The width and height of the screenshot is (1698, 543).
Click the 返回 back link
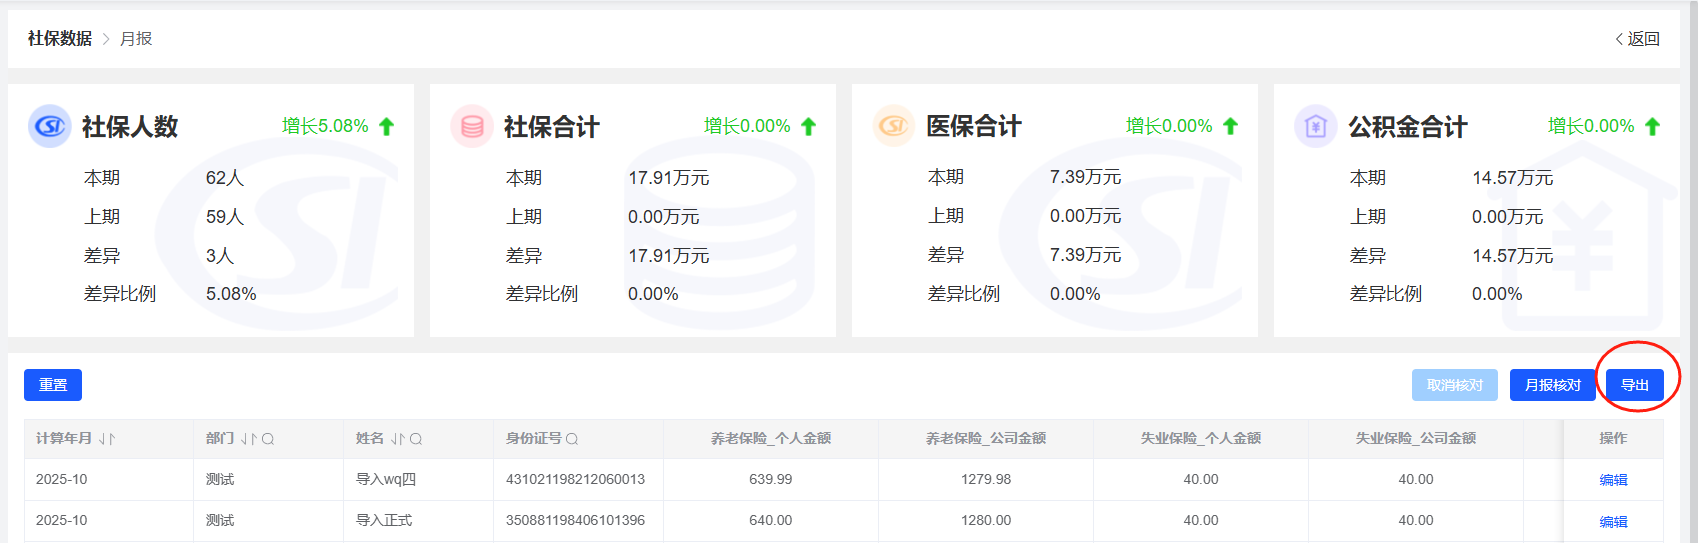click(1637, 39)
